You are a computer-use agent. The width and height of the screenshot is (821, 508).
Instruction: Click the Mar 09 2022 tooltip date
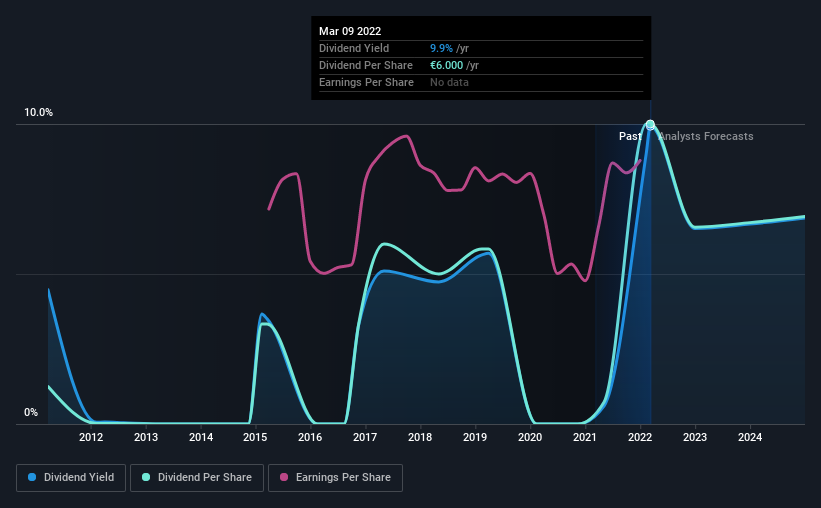(350, 31)
